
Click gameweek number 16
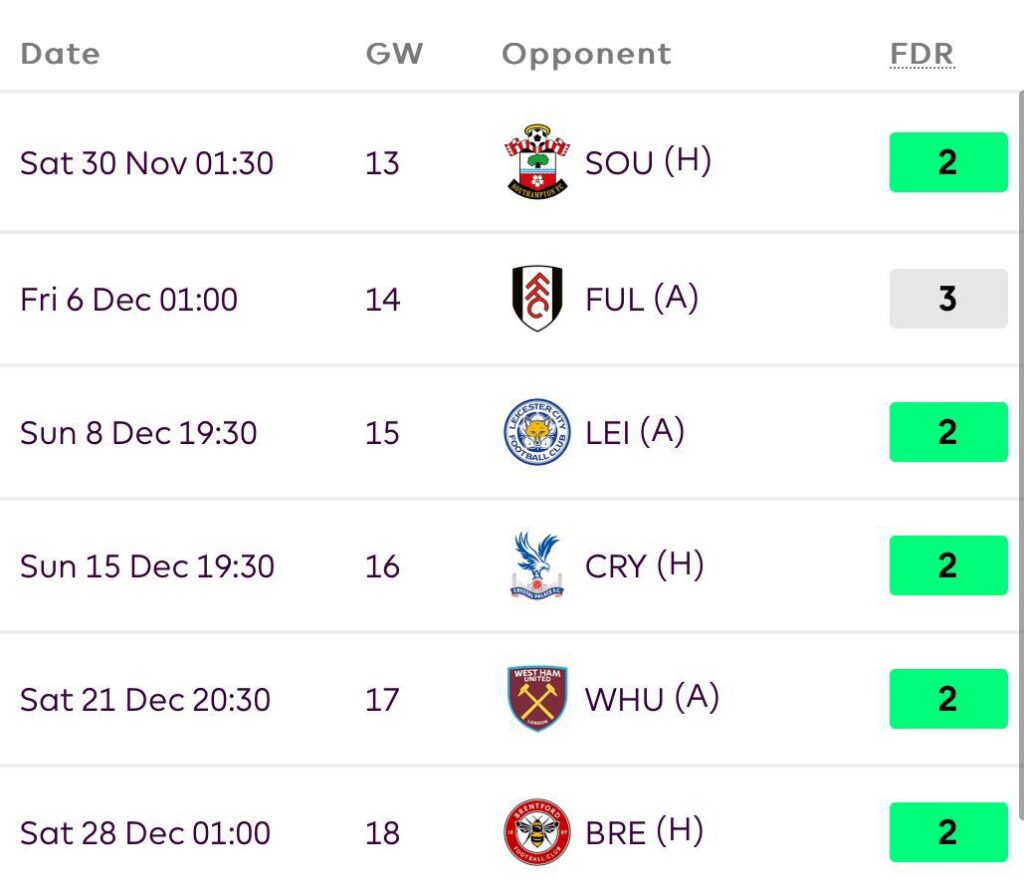pos(382,567)
